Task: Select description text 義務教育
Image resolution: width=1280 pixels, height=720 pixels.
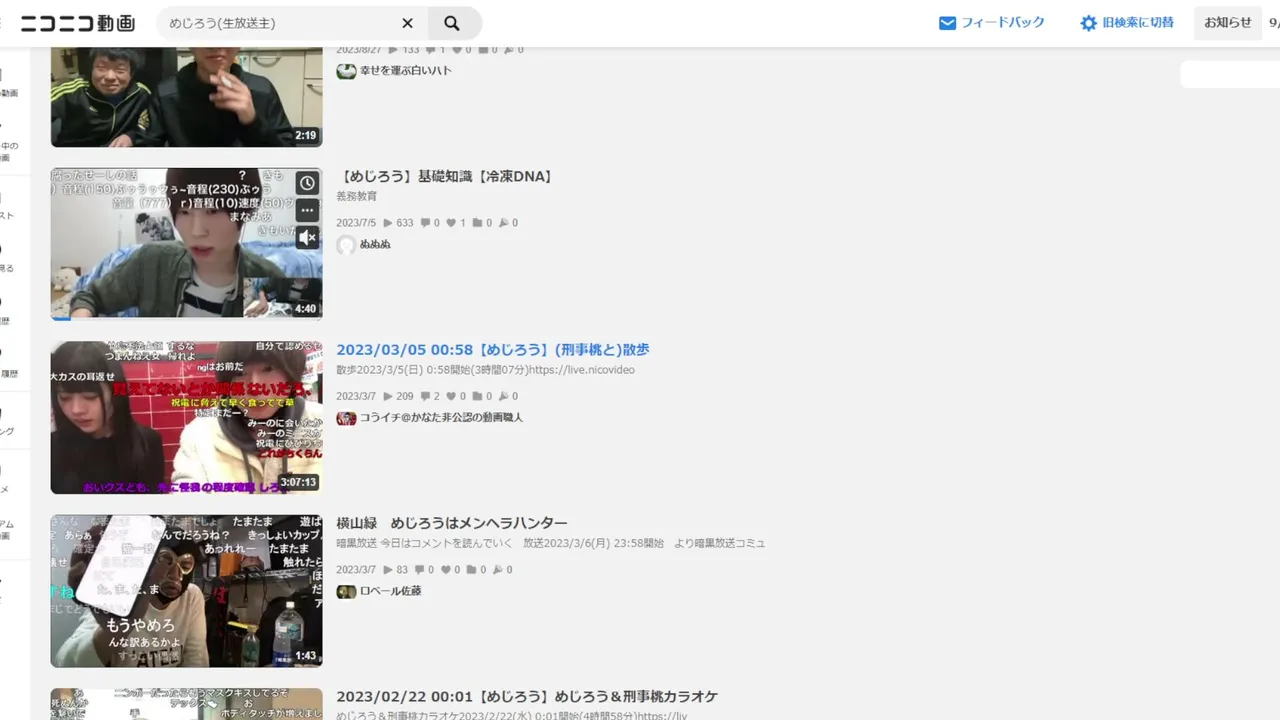Action: coord(357,196)
